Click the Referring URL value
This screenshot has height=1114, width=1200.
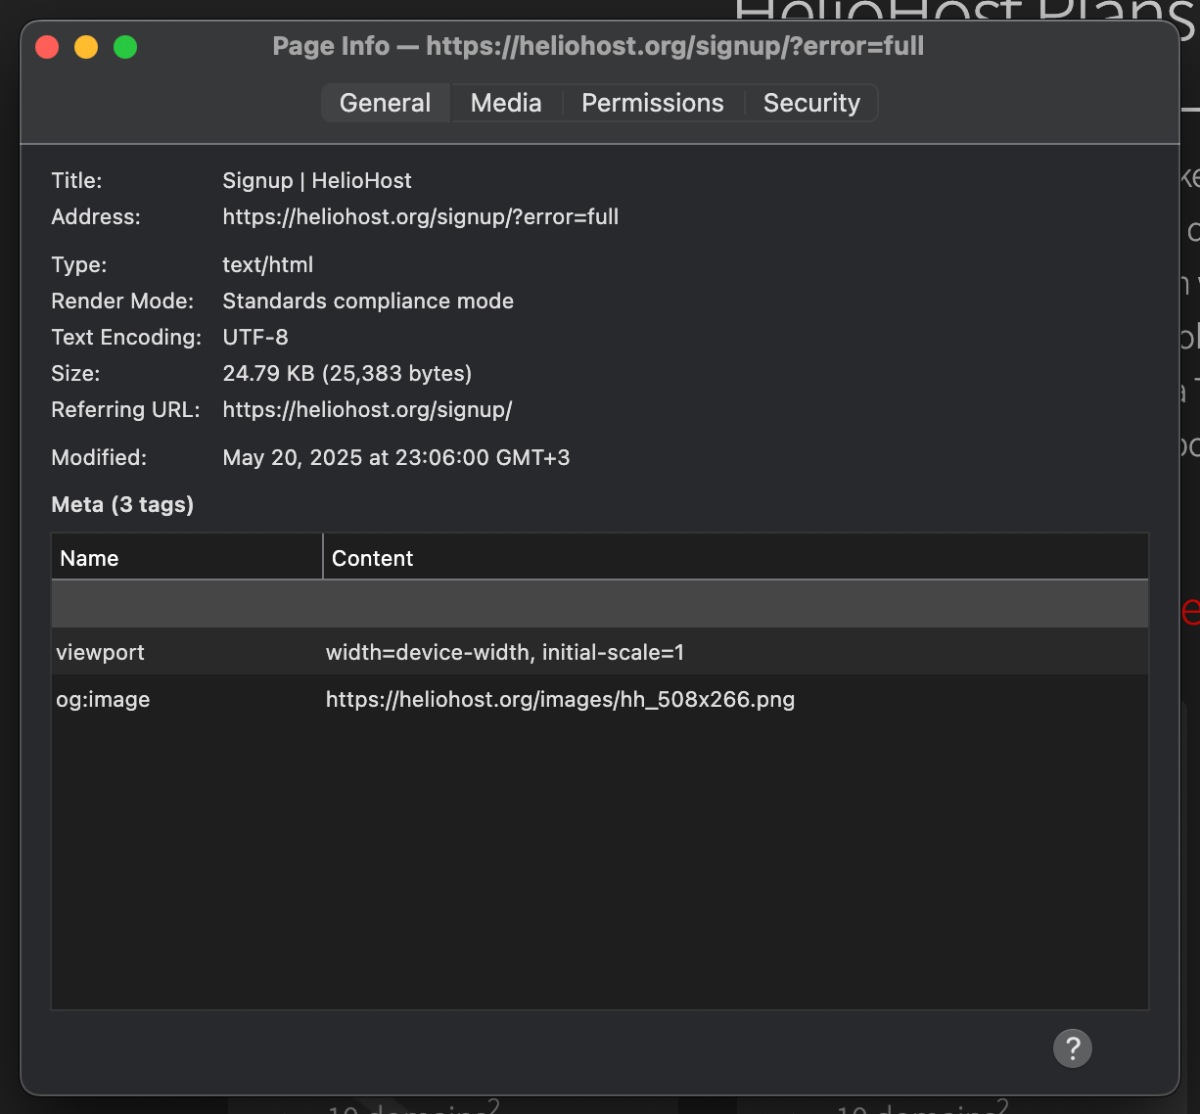367,409
